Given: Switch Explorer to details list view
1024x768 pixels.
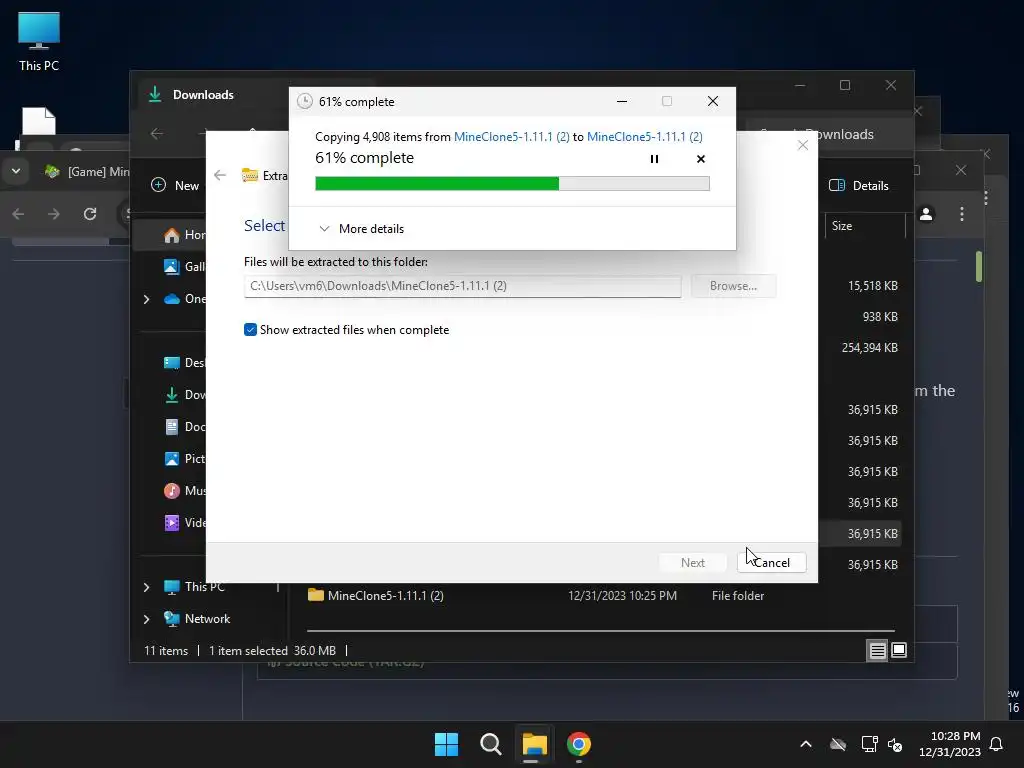Looking at the screenshot, I should [877, 650].
